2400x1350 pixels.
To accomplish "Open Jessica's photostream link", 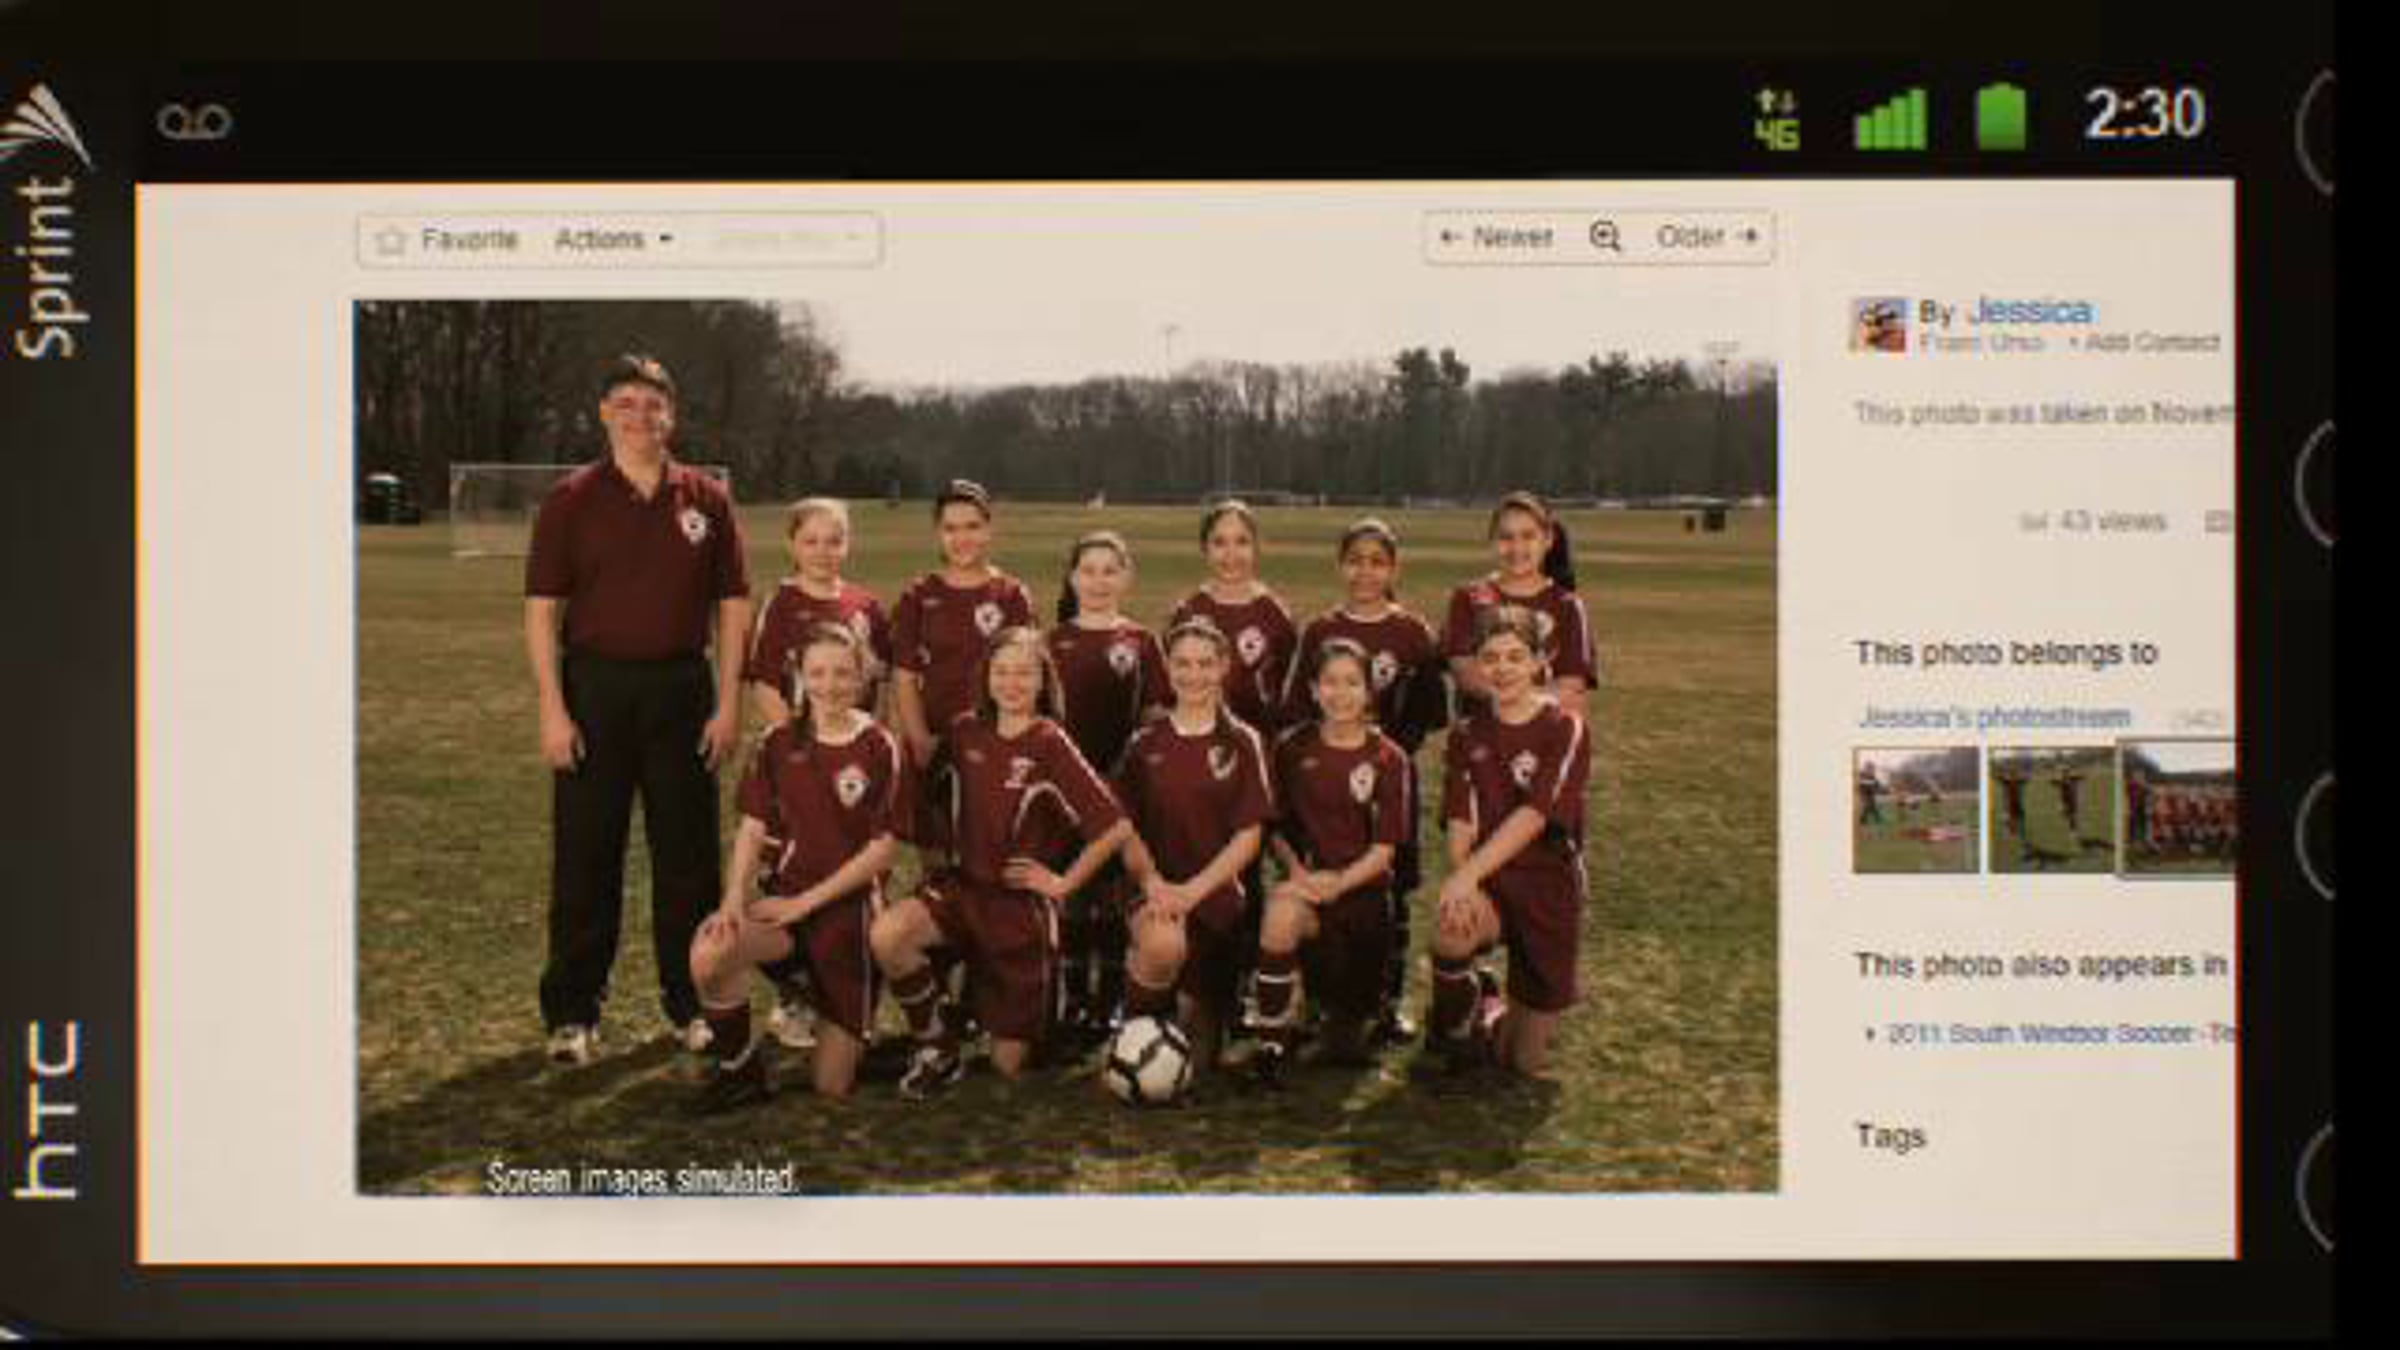I will (1994, 717).
